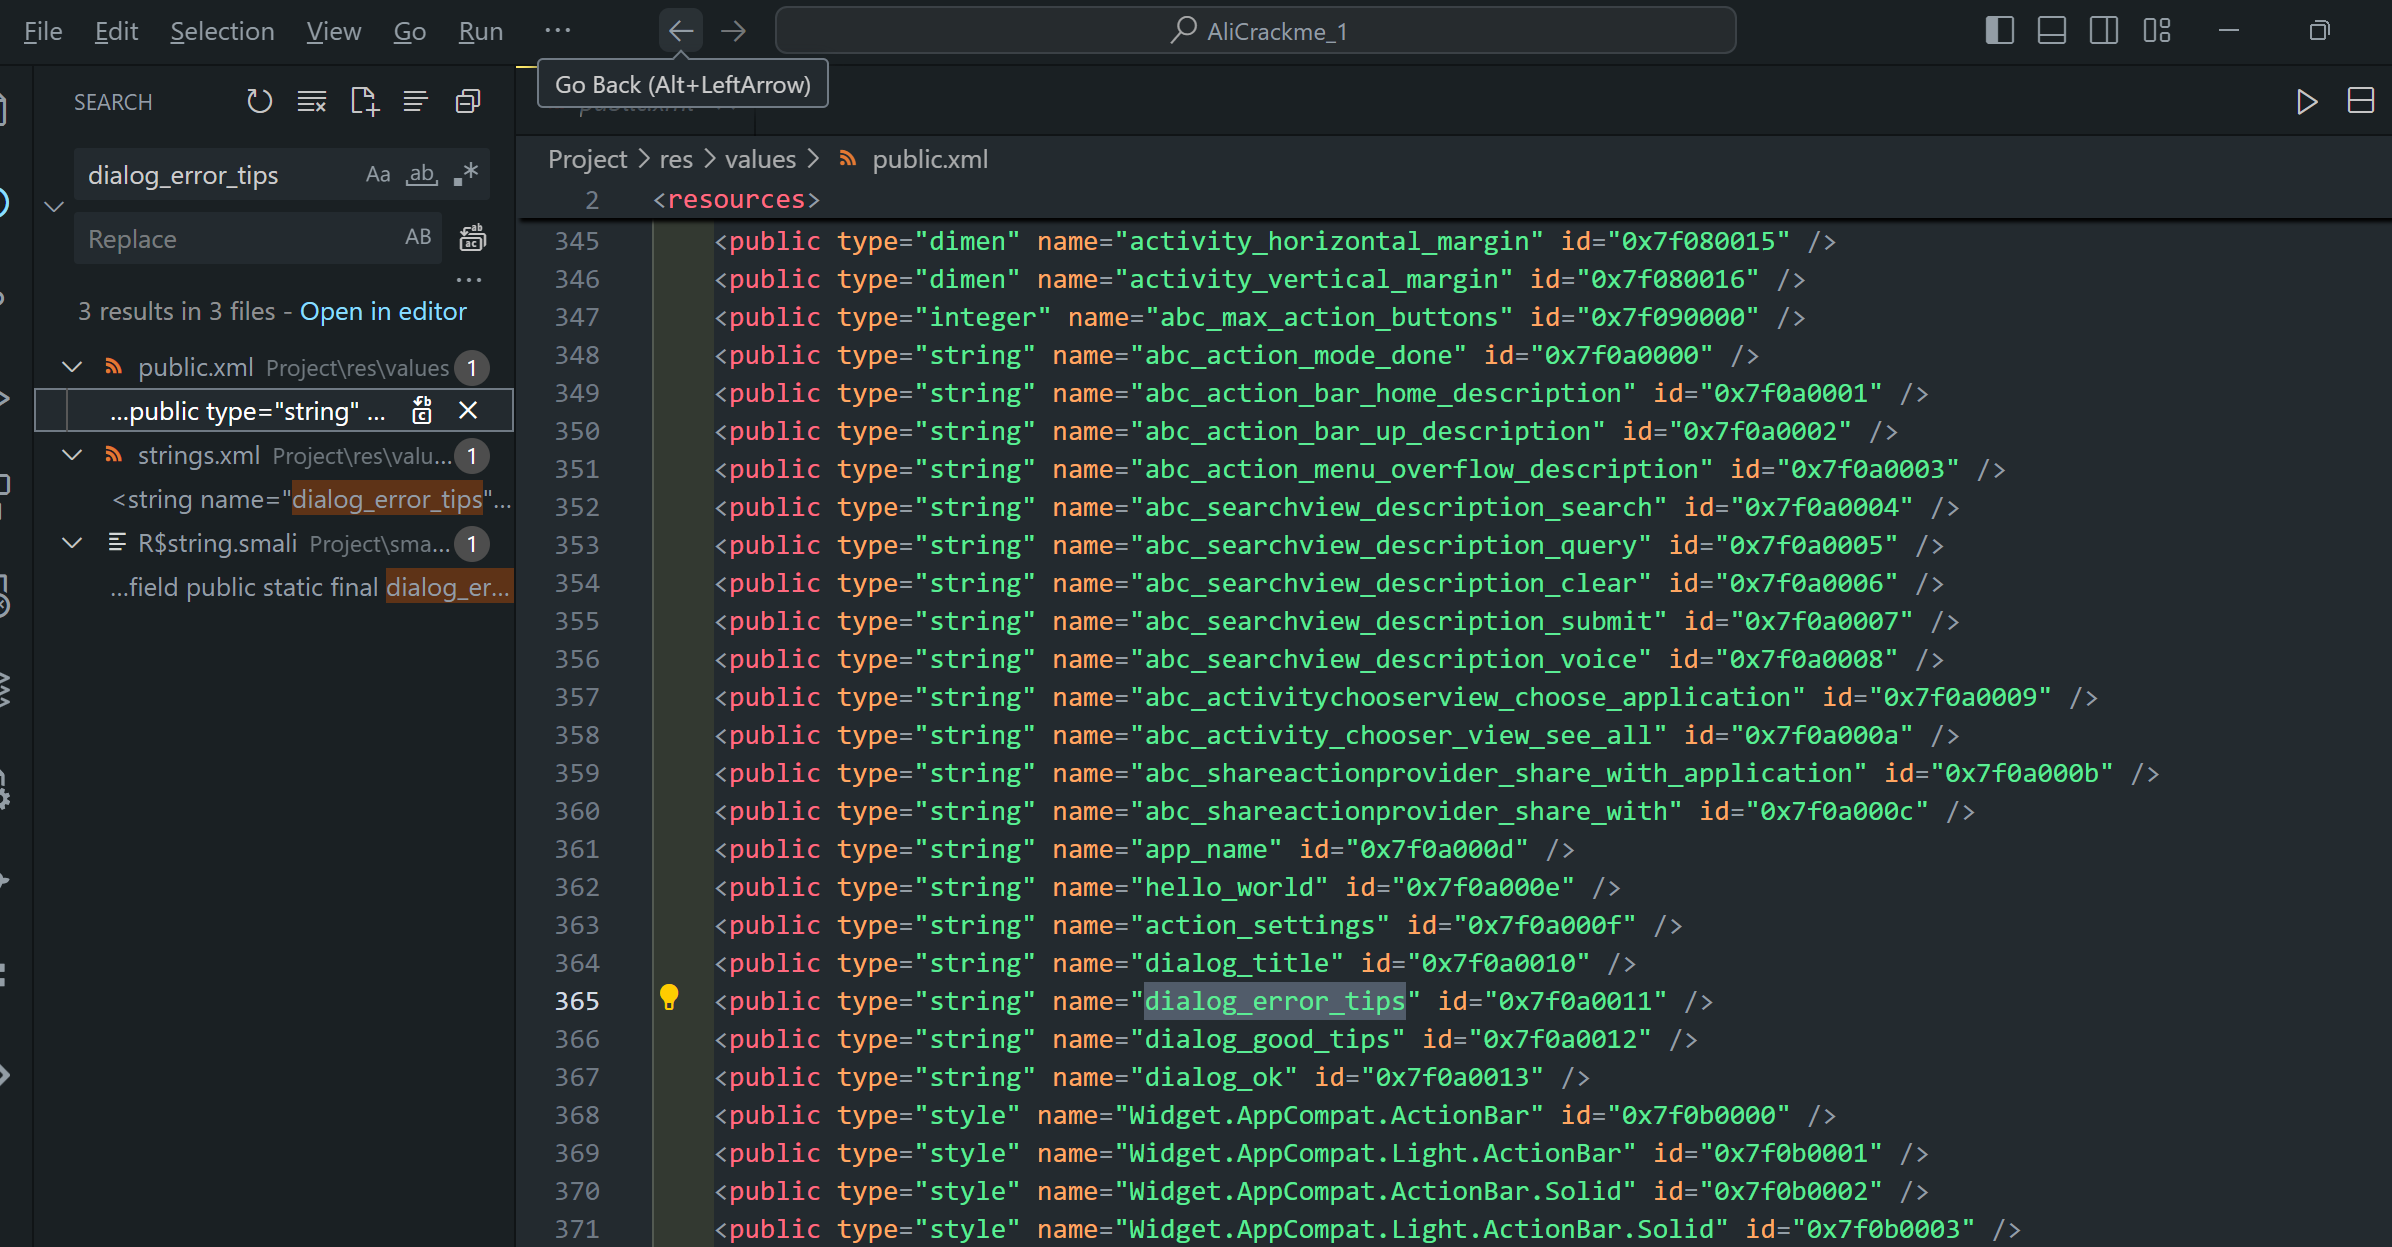The width and height of the screenshot is (2392, 1247).
Task: Open the View menu
Action: [334, 31]
